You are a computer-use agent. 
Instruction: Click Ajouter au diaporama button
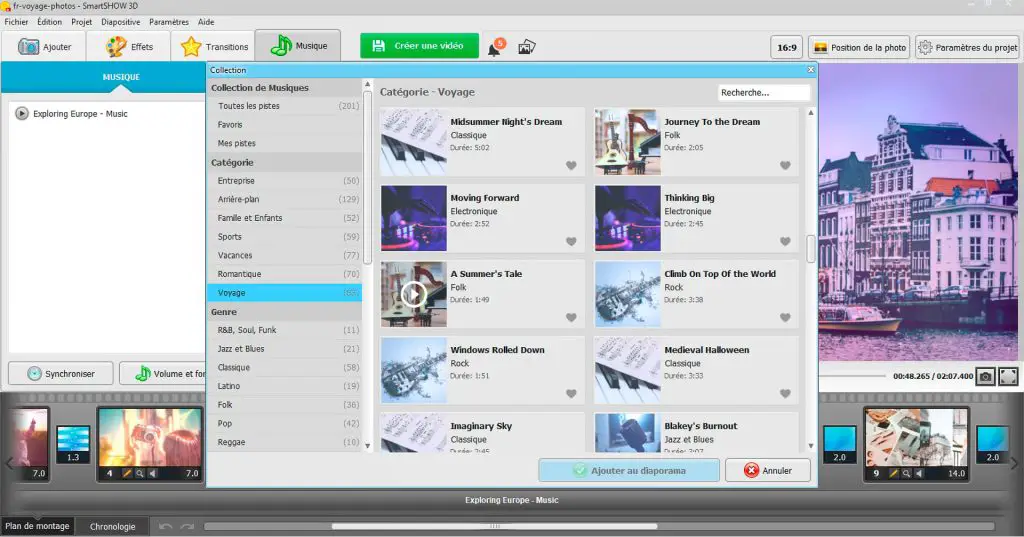click(628, 470)
